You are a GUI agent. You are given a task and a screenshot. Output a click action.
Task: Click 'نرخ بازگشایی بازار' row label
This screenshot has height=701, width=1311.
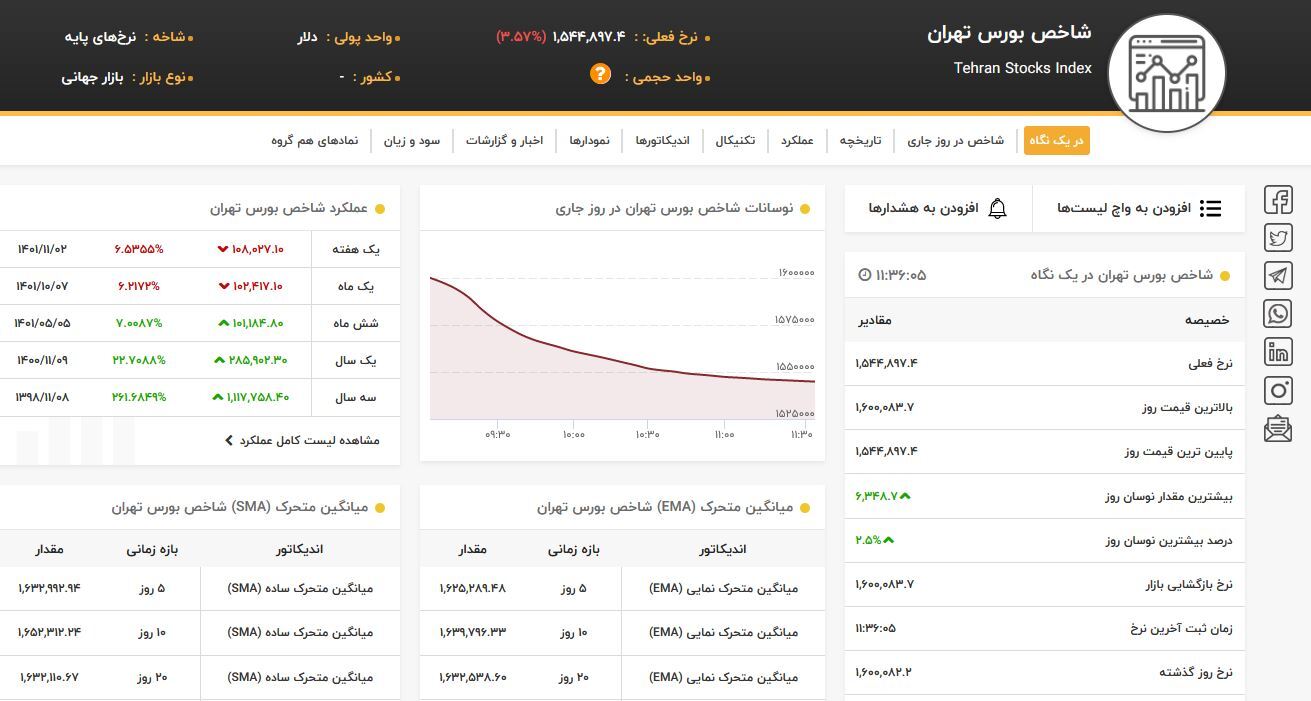pyautogui.click(x=1189, y=584)
